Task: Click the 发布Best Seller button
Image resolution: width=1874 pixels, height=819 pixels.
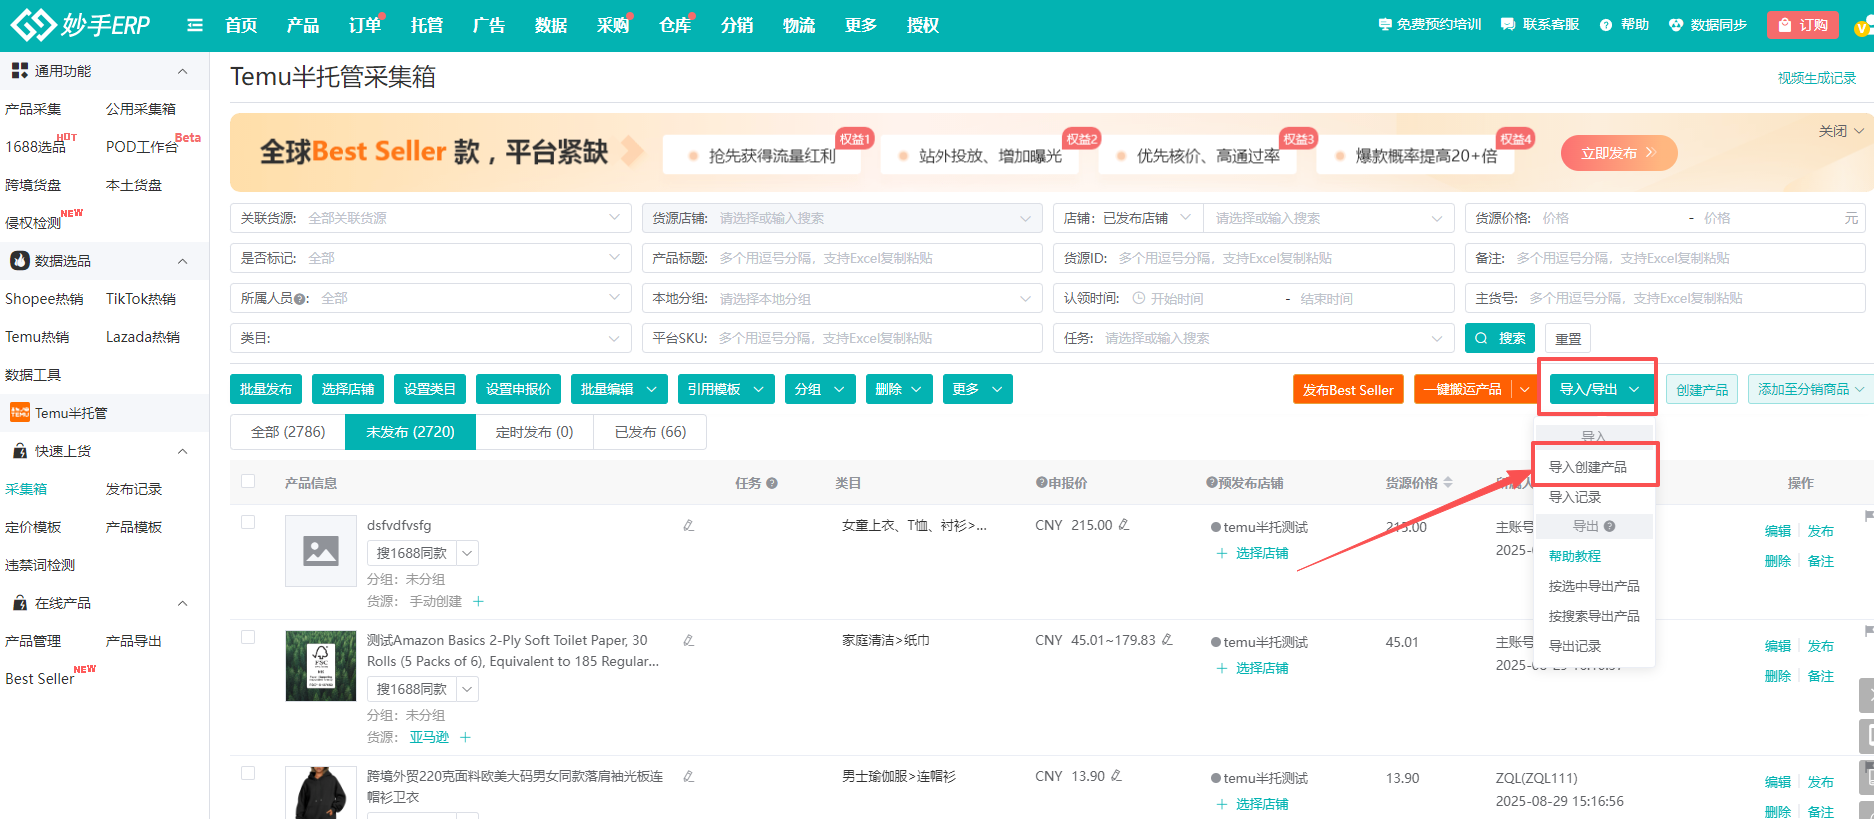Action: (x=1348, y=389)
